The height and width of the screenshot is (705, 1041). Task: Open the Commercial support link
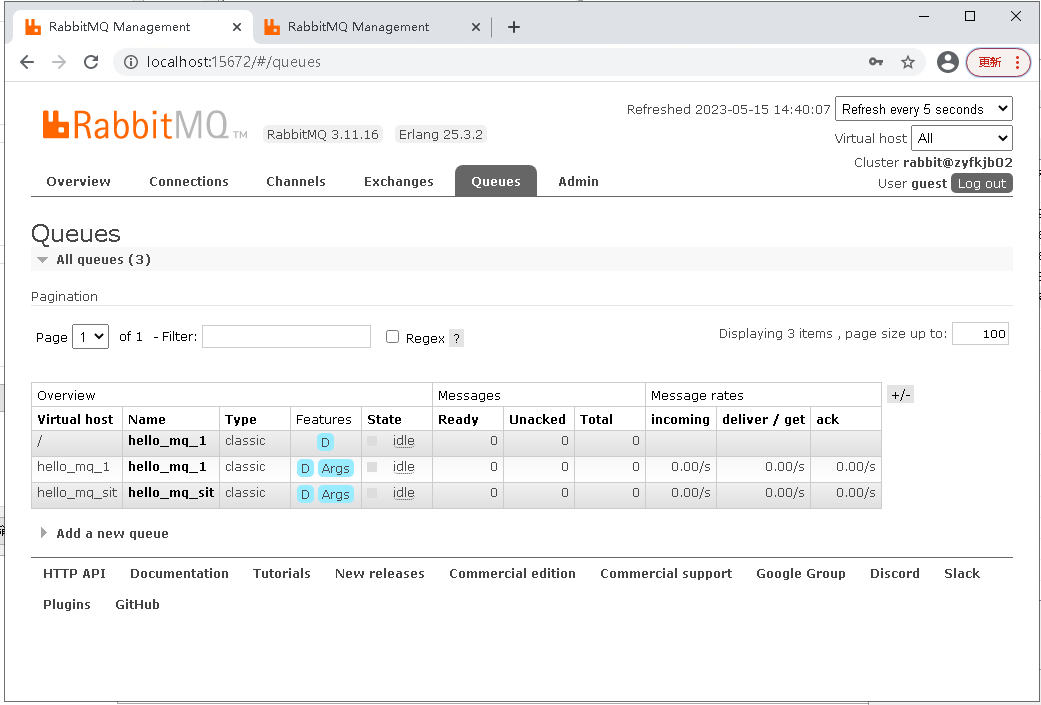pyautogui.click(x=666, y=574)
